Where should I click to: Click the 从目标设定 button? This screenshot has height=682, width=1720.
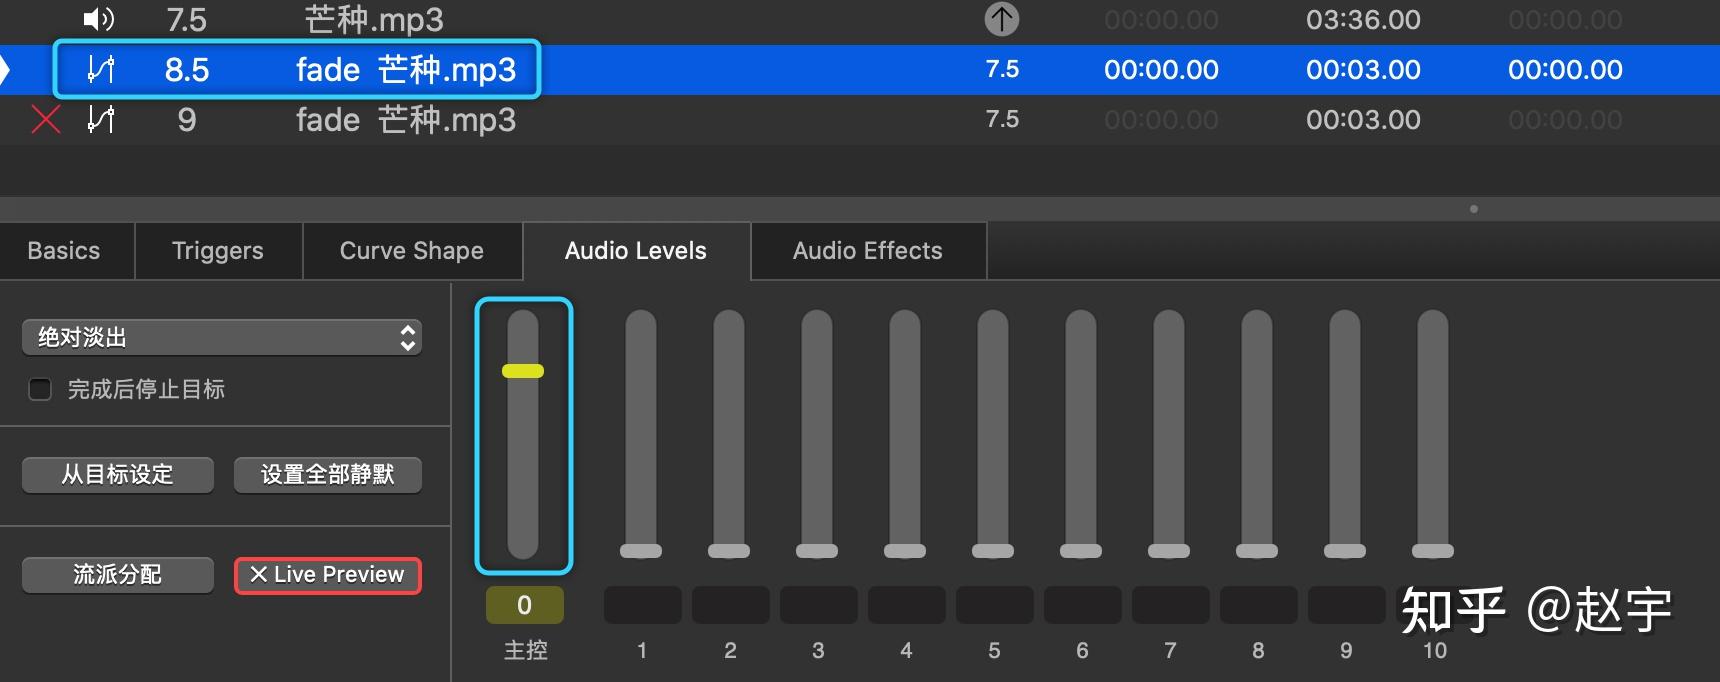point(118,475)
